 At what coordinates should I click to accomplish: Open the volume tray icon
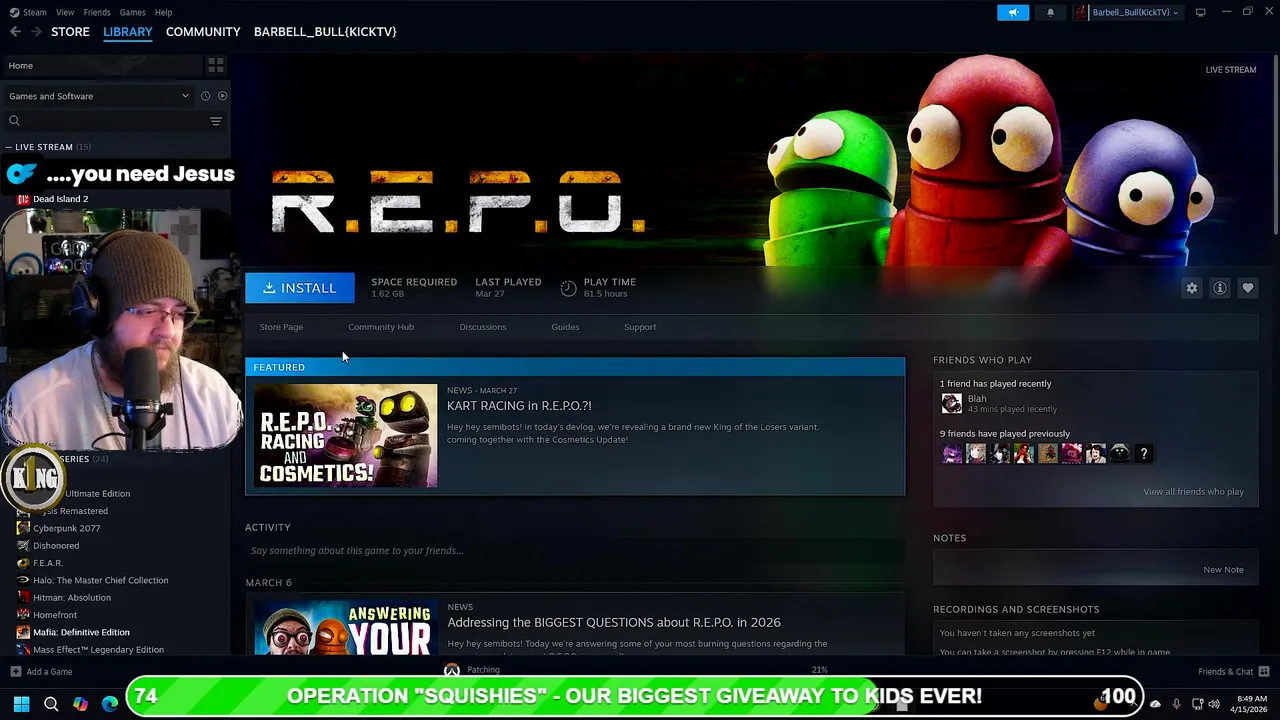click(1215, 704)
